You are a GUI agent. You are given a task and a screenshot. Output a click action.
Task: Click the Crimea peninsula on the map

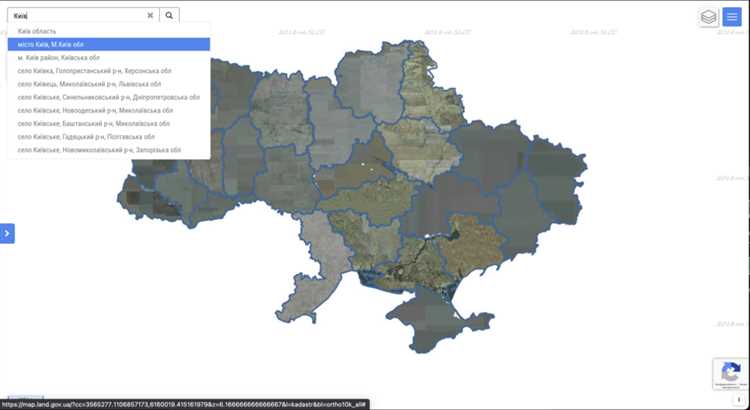click(420, 320)
